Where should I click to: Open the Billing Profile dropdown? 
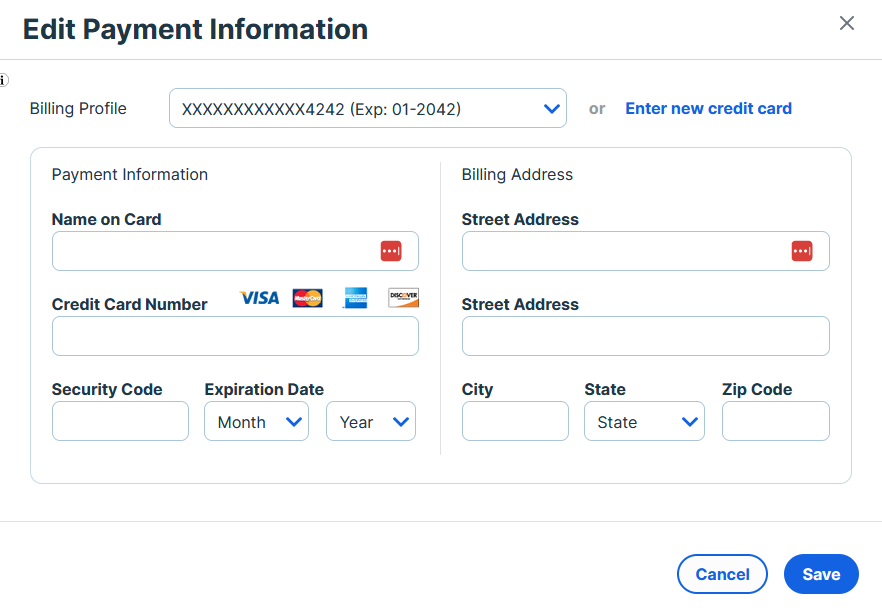367,109
